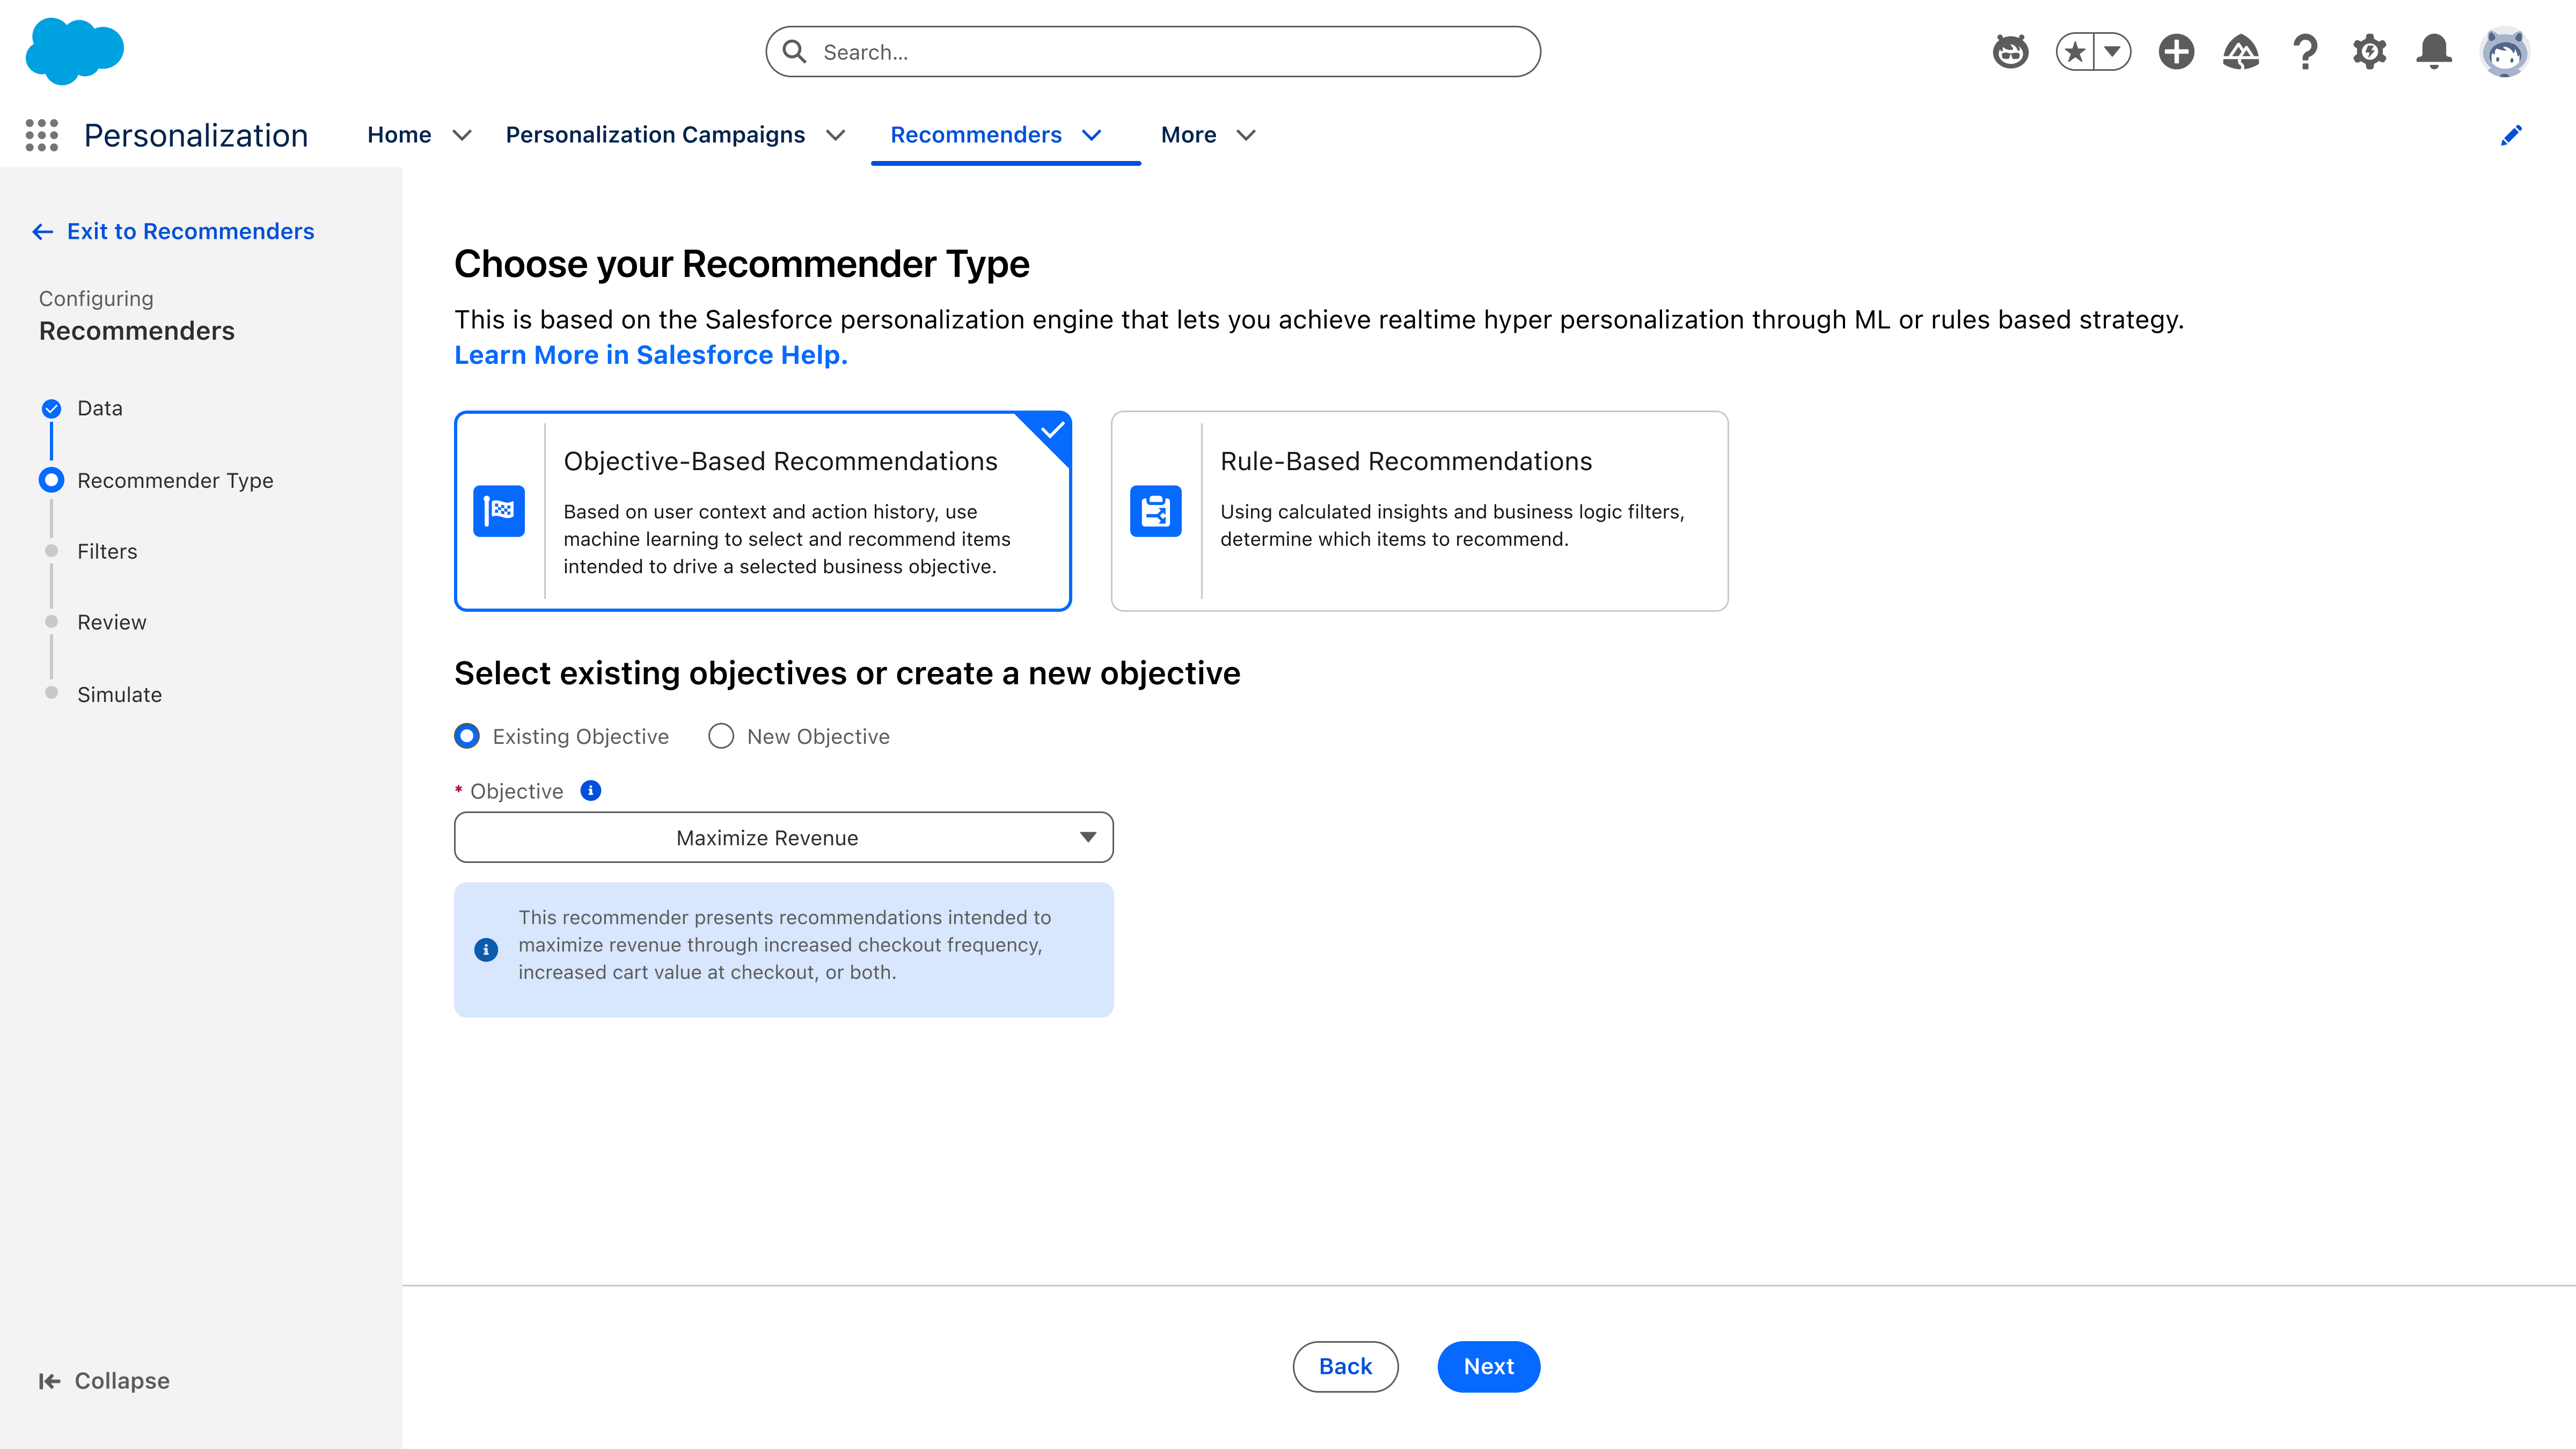Open the Astro guidance center icon
Image resolution: width=2576 pixels, height=1449 pixels.
click(x=2010, y=51)
